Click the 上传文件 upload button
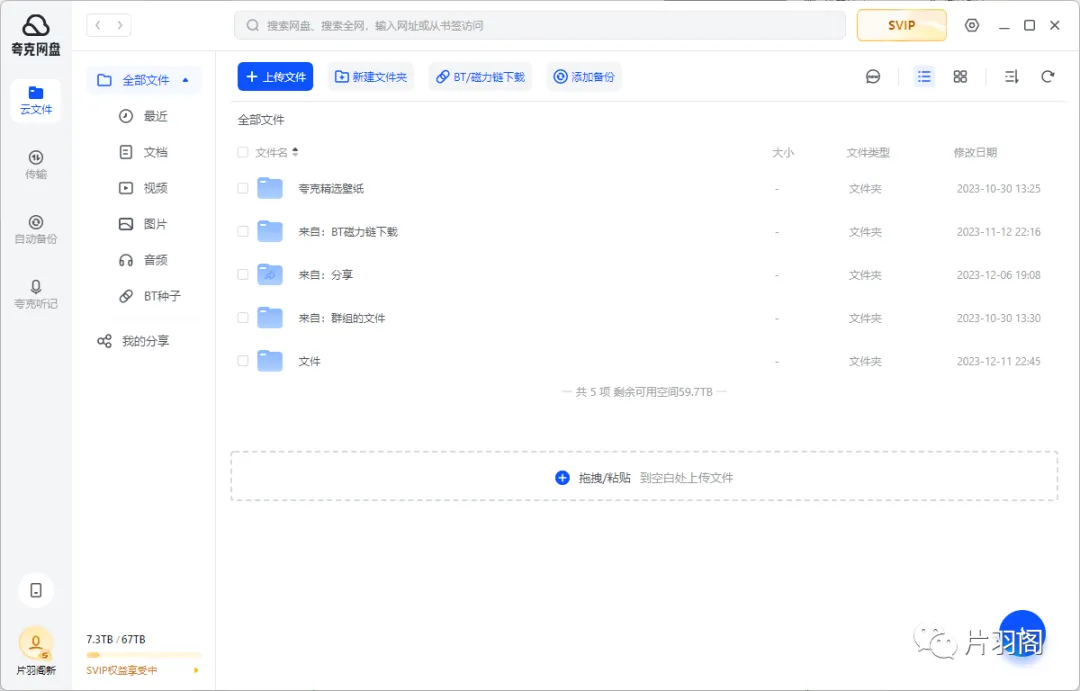Viewport: 1080px width, 691px height. pyautogui.click(x=276, y=76)
